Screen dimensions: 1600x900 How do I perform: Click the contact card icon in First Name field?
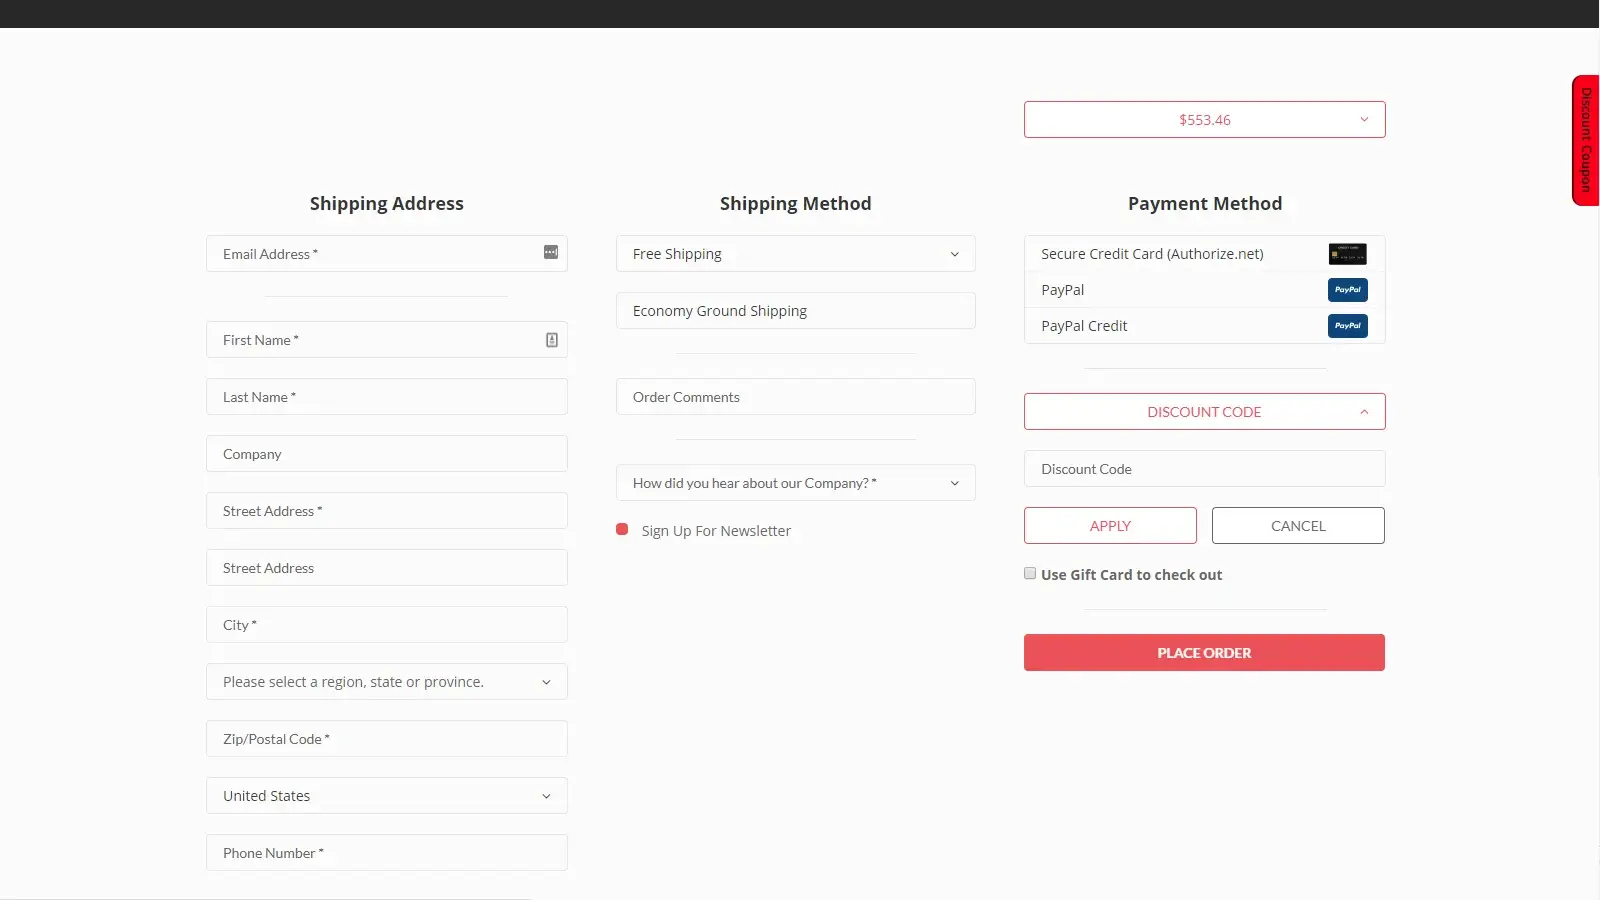551,340
